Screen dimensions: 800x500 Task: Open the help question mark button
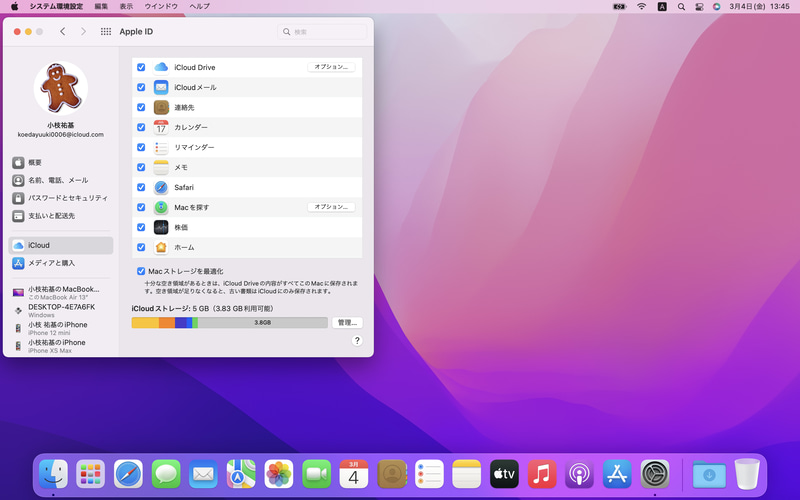pyautogui.click(x=357, y=341)
